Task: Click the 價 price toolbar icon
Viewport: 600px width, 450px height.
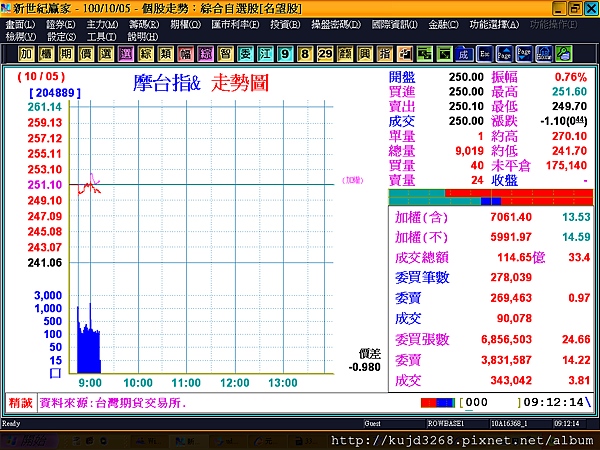Action: (x=86, y=54)
